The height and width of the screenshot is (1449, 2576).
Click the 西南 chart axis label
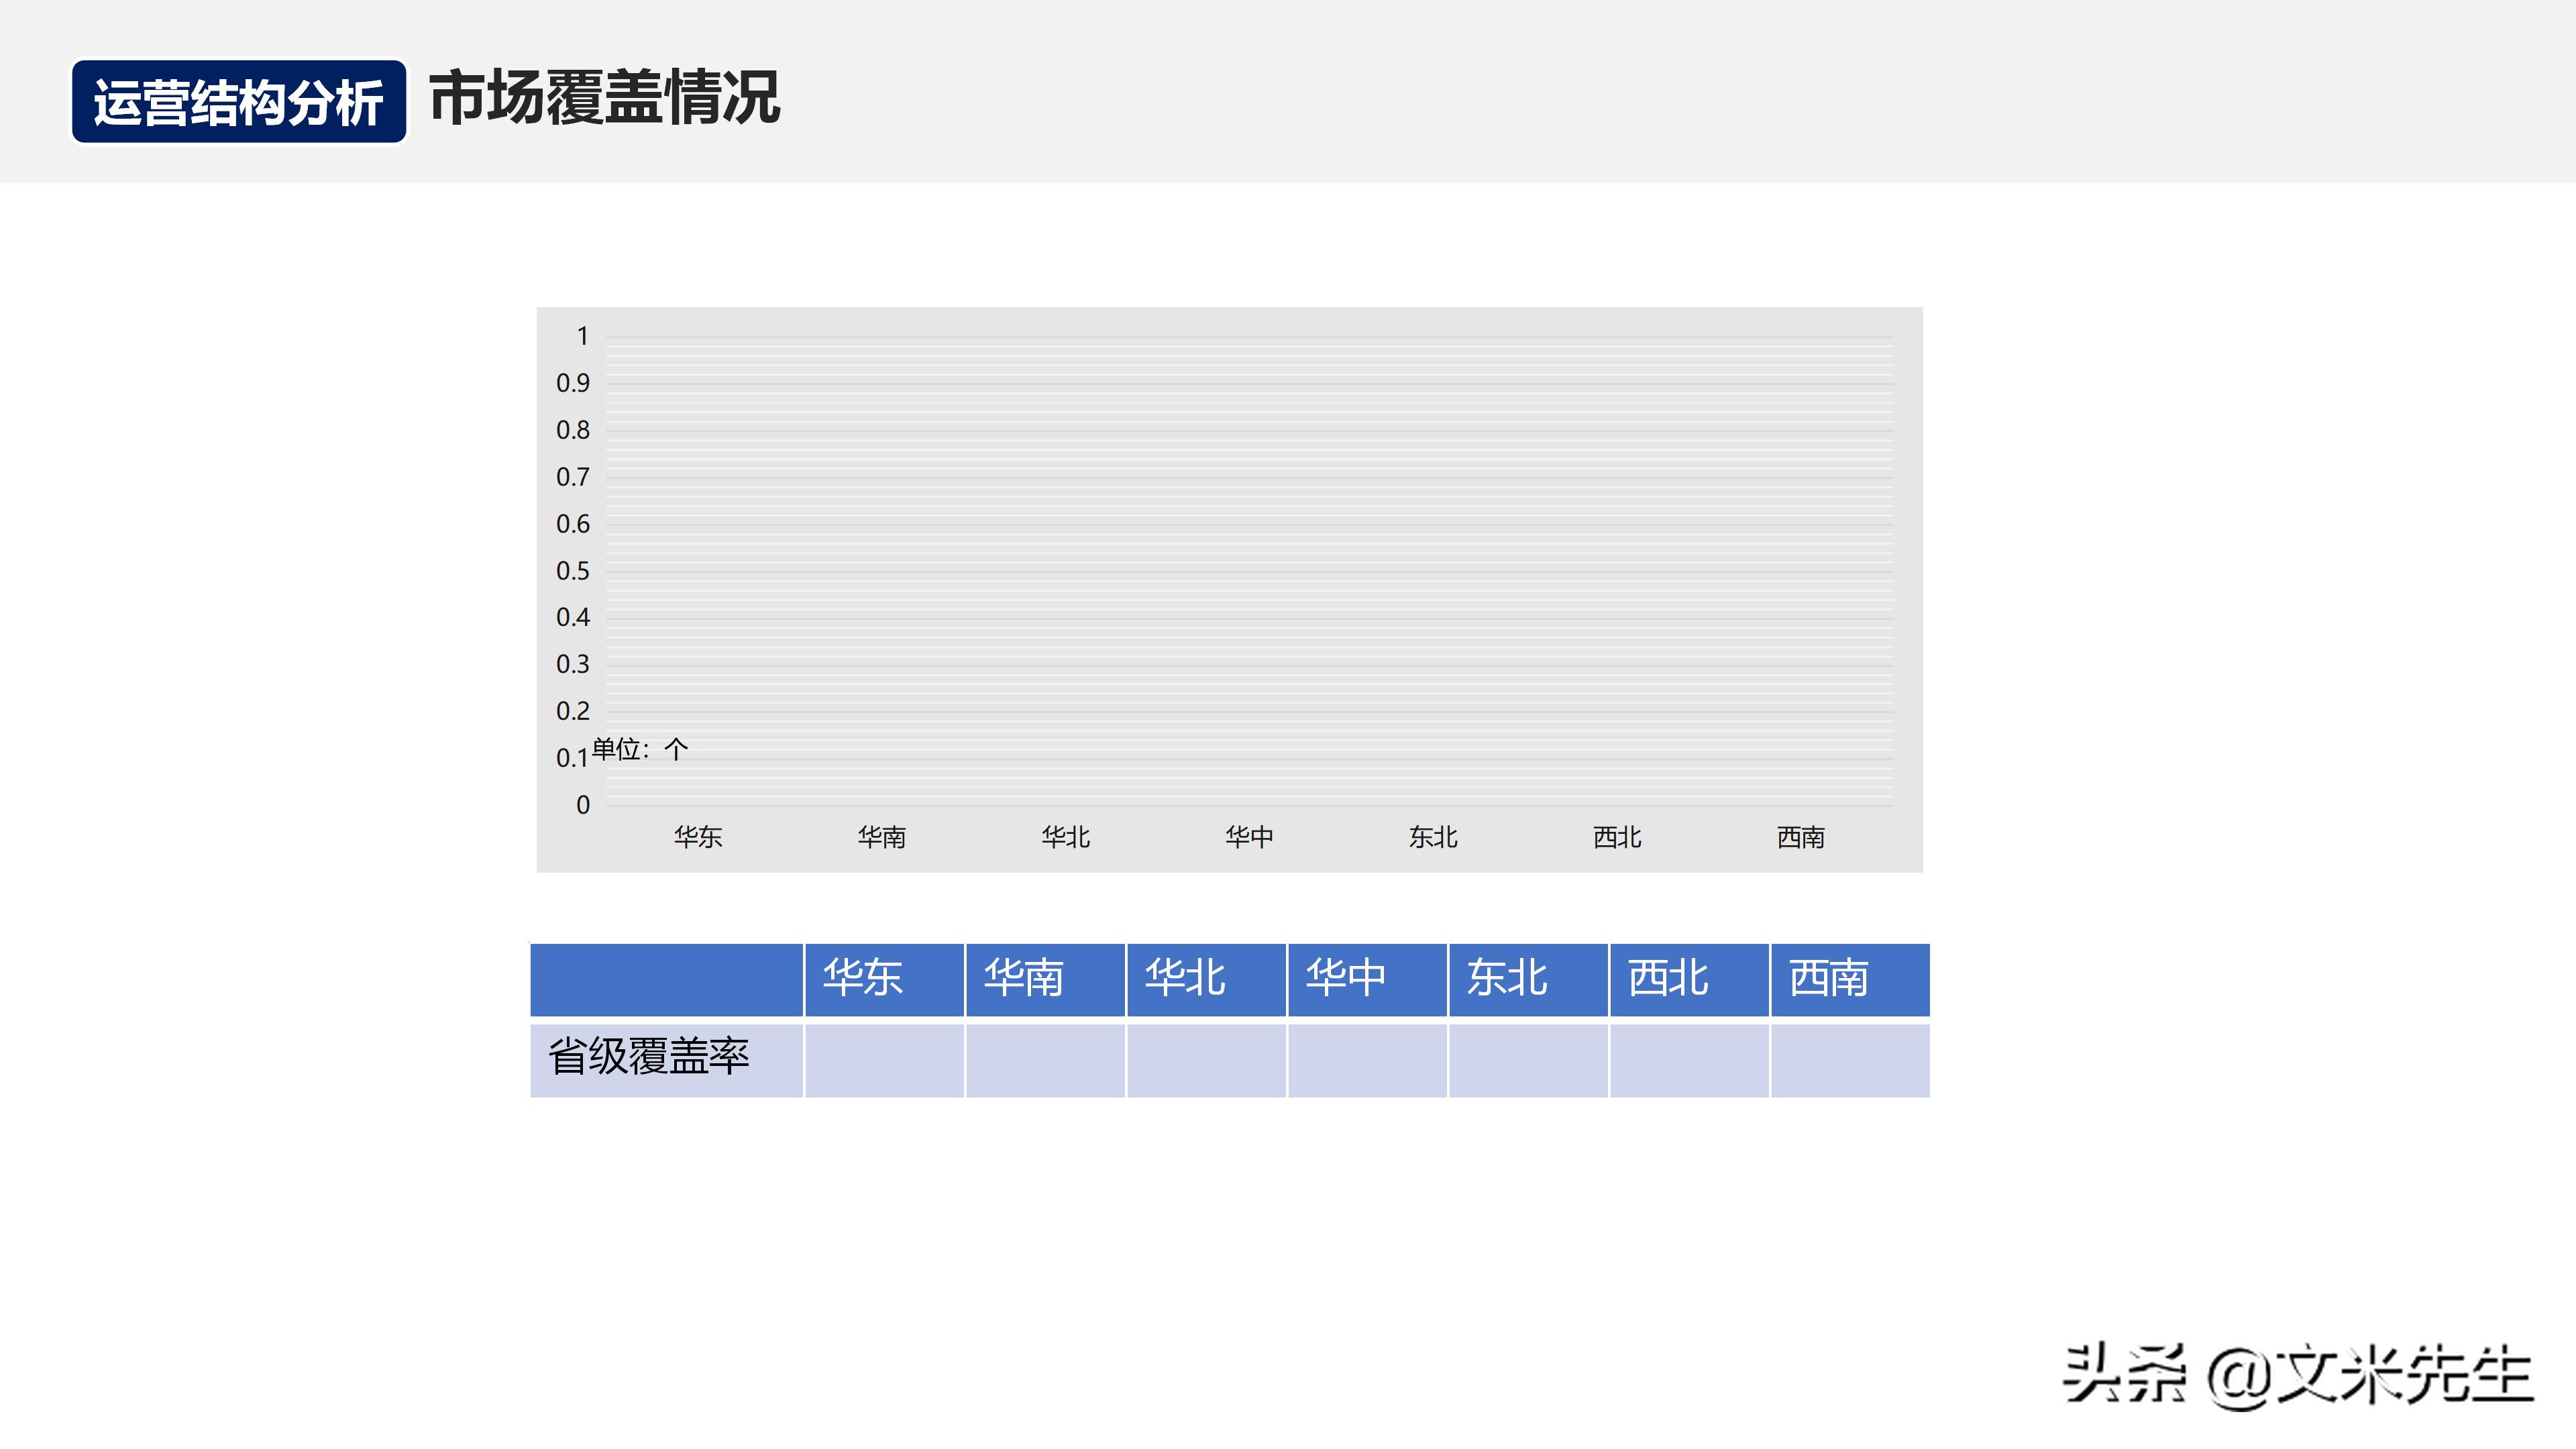pos(1802,838)
